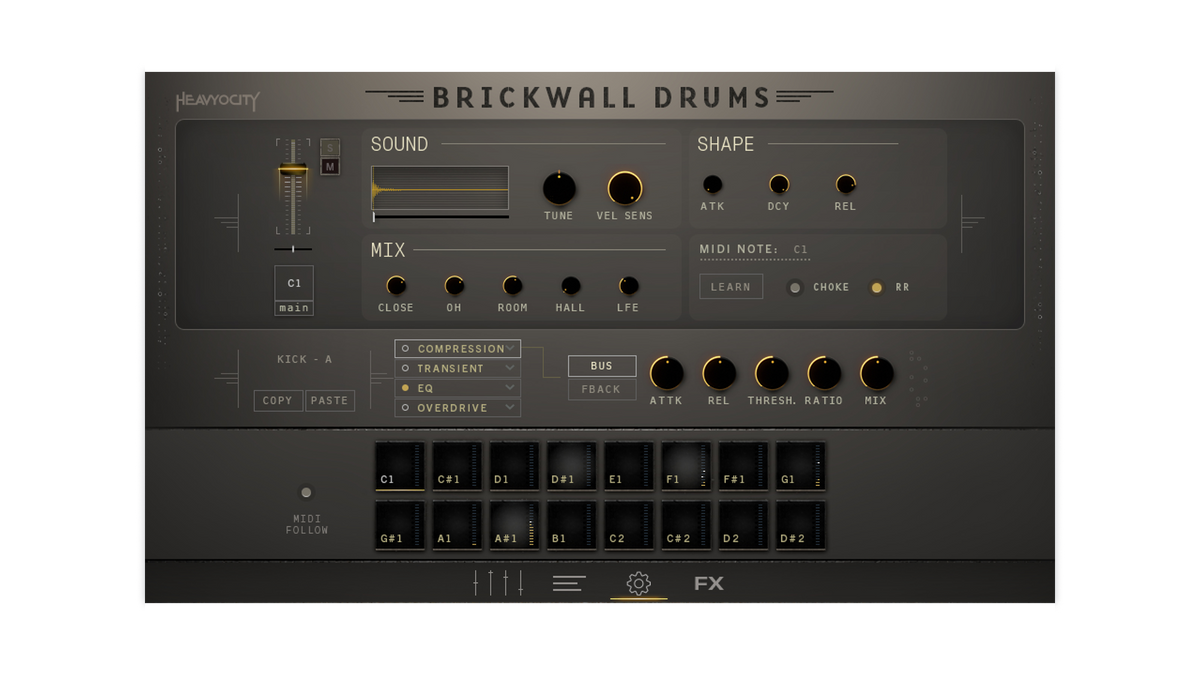Viewport: 1200px width, 675px height.
Task: Enable the CHOKE toggle
Action: 795,288
